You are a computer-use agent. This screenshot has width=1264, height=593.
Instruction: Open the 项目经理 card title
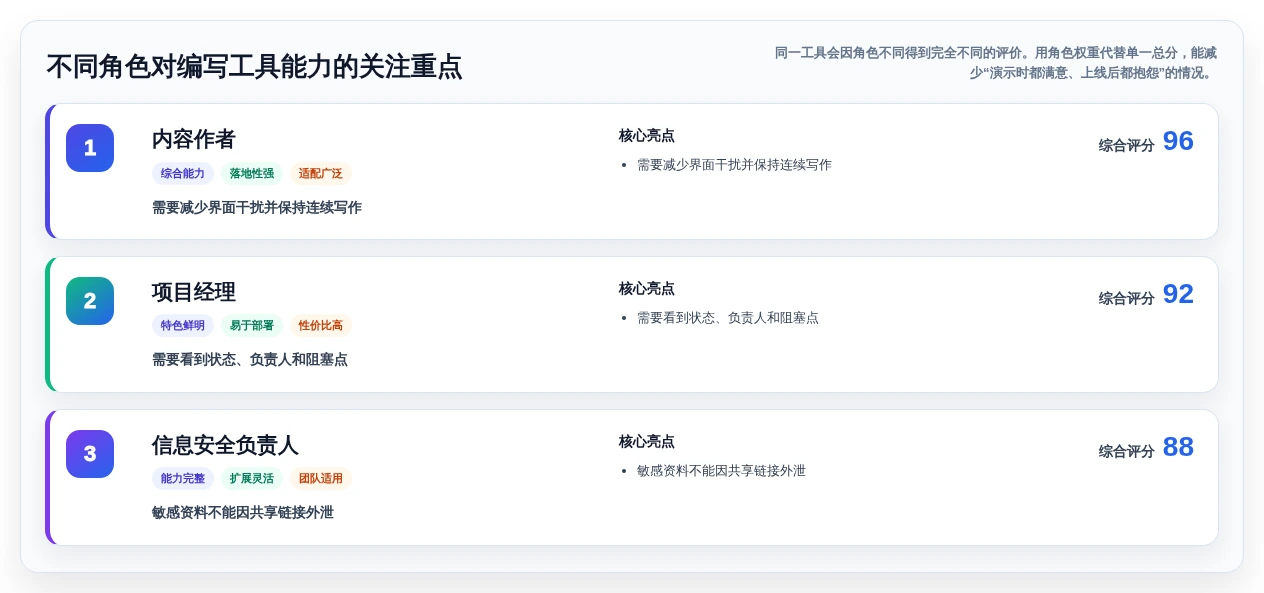pos(194,292)
